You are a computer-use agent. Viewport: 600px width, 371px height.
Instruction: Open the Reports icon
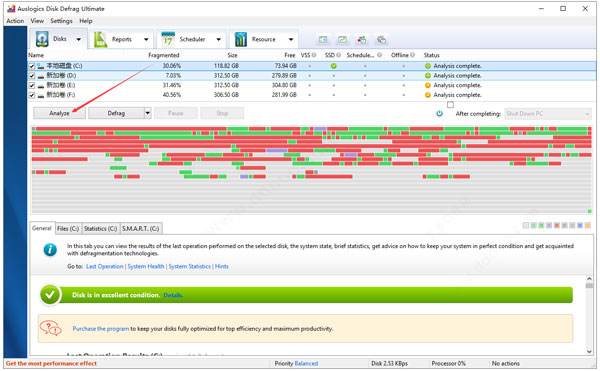pos(101,39)
